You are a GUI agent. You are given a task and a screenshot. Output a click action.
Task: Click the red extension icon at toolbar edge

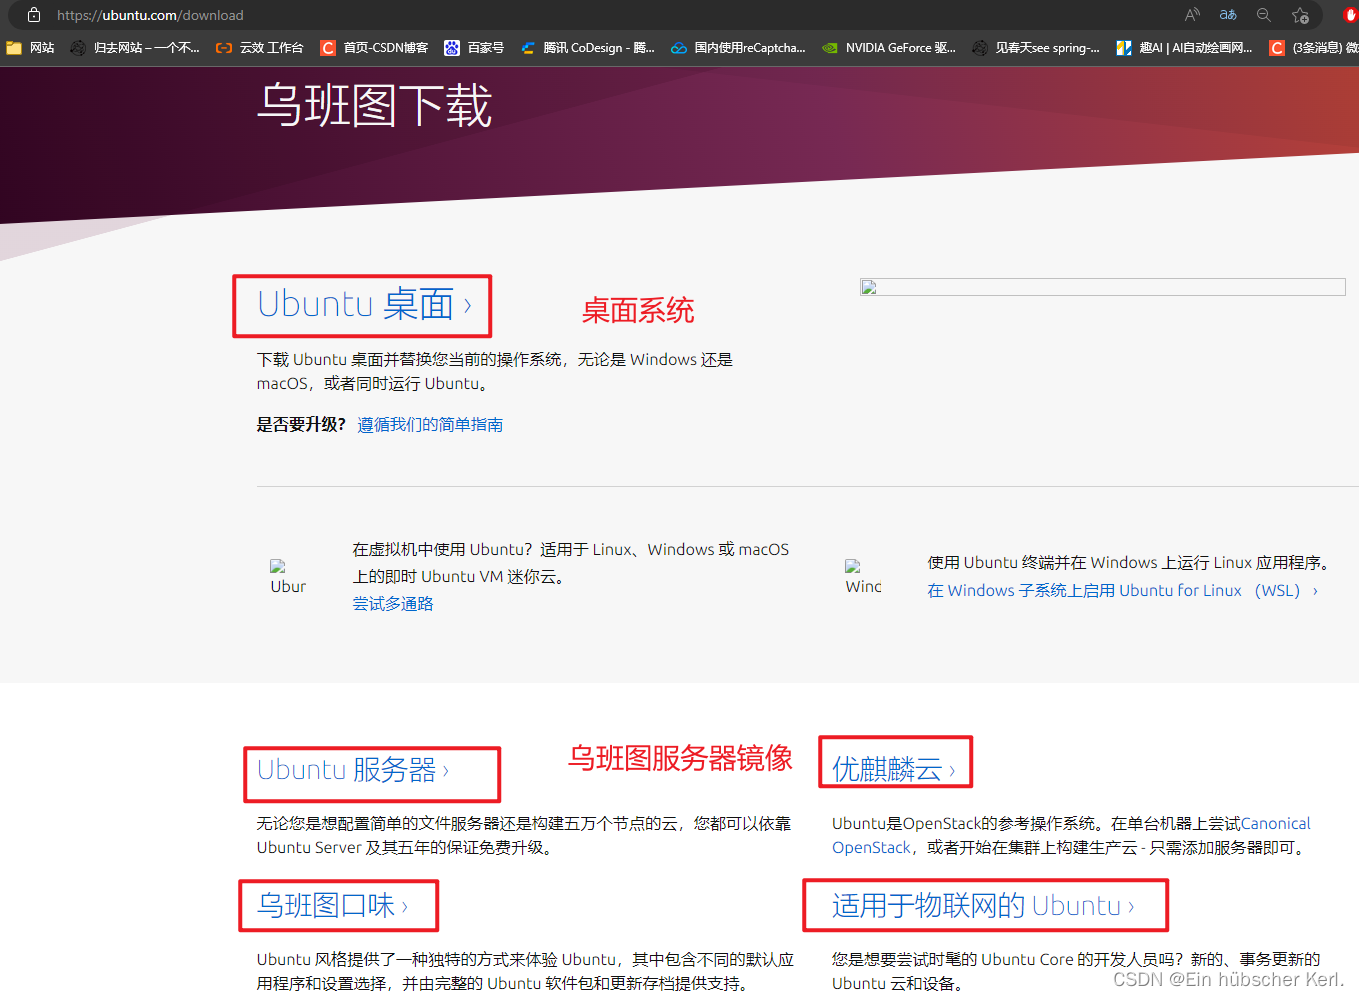(x=1350, y=15)
